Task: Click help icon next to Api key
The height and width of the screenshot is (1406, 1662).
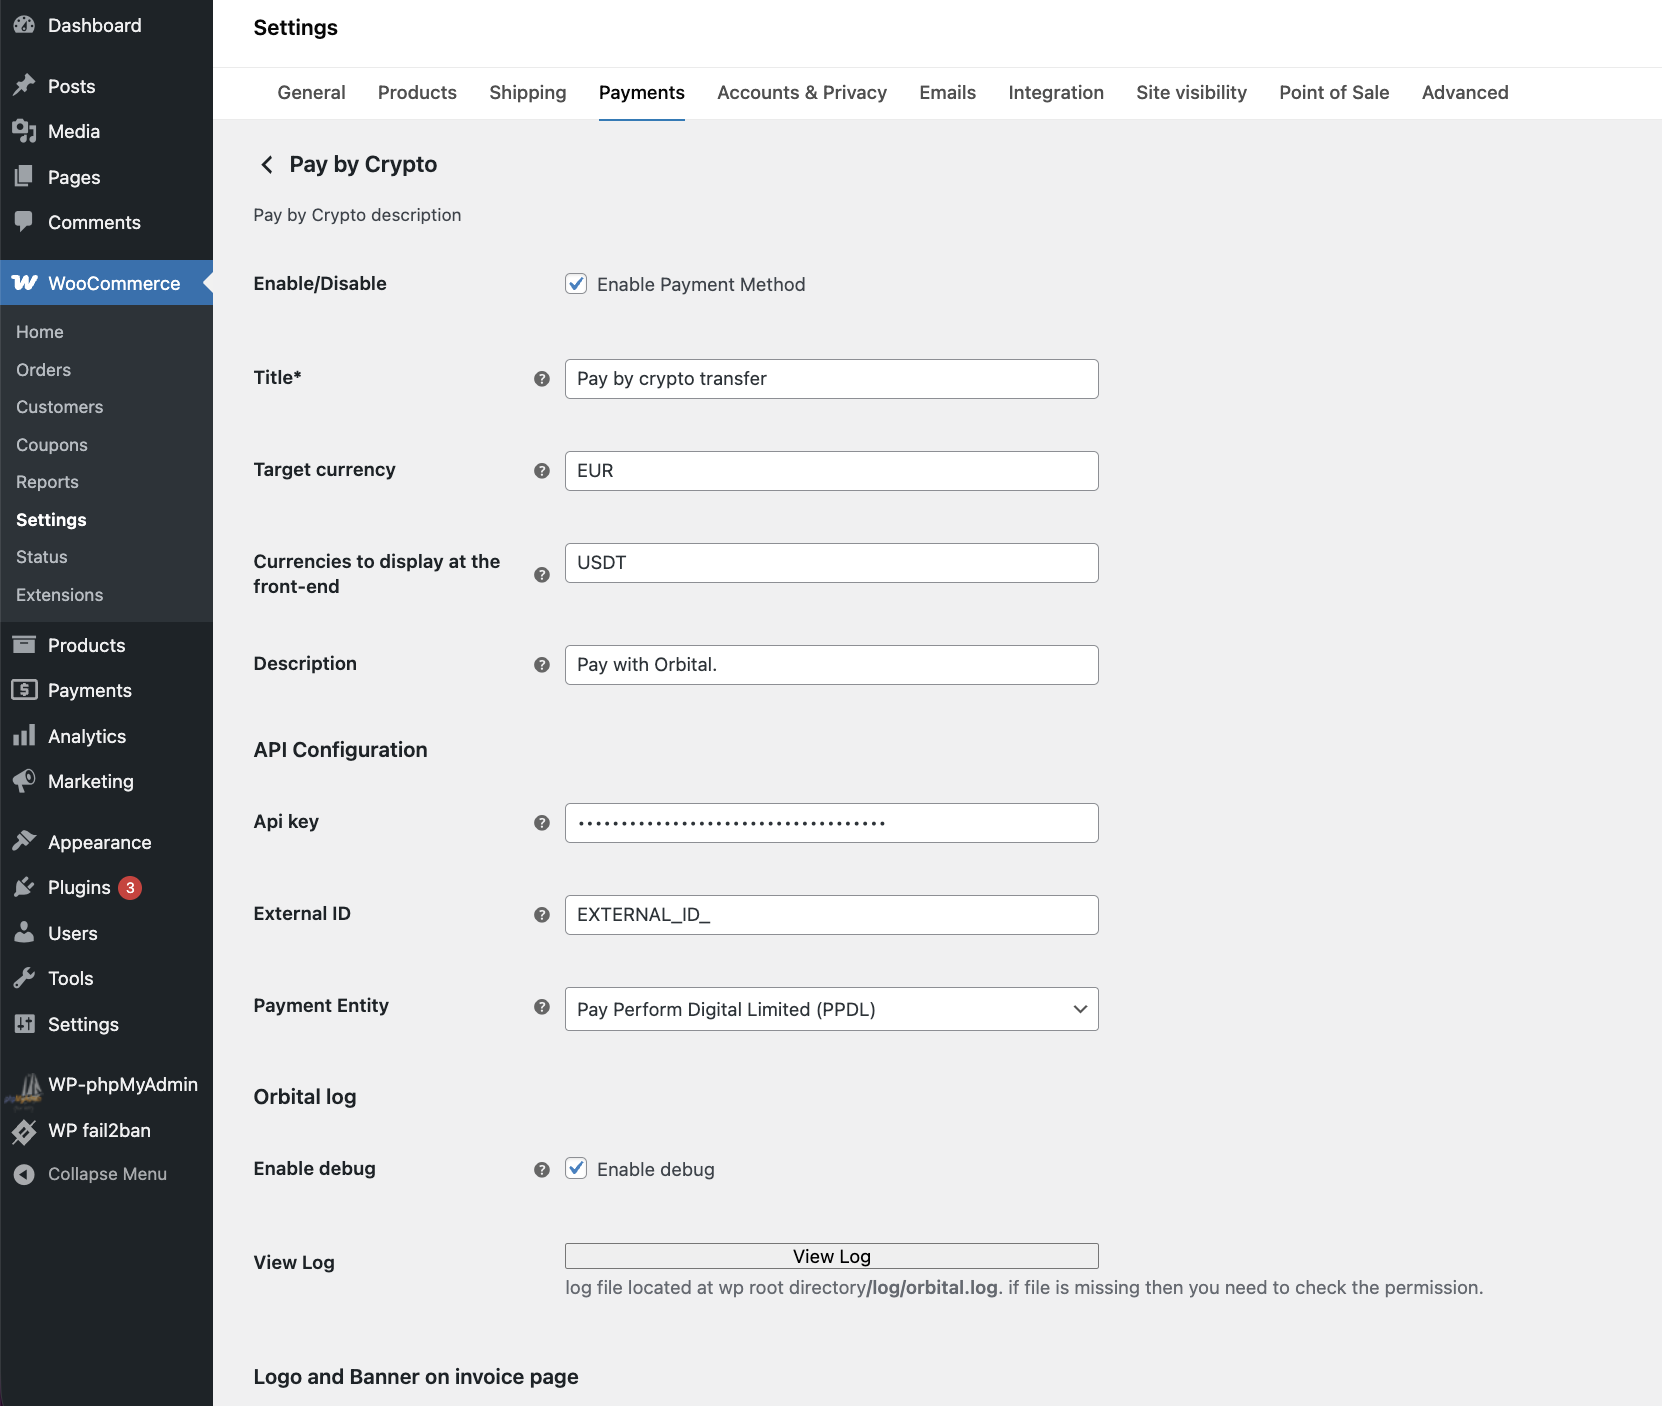Action: [542, 823]
